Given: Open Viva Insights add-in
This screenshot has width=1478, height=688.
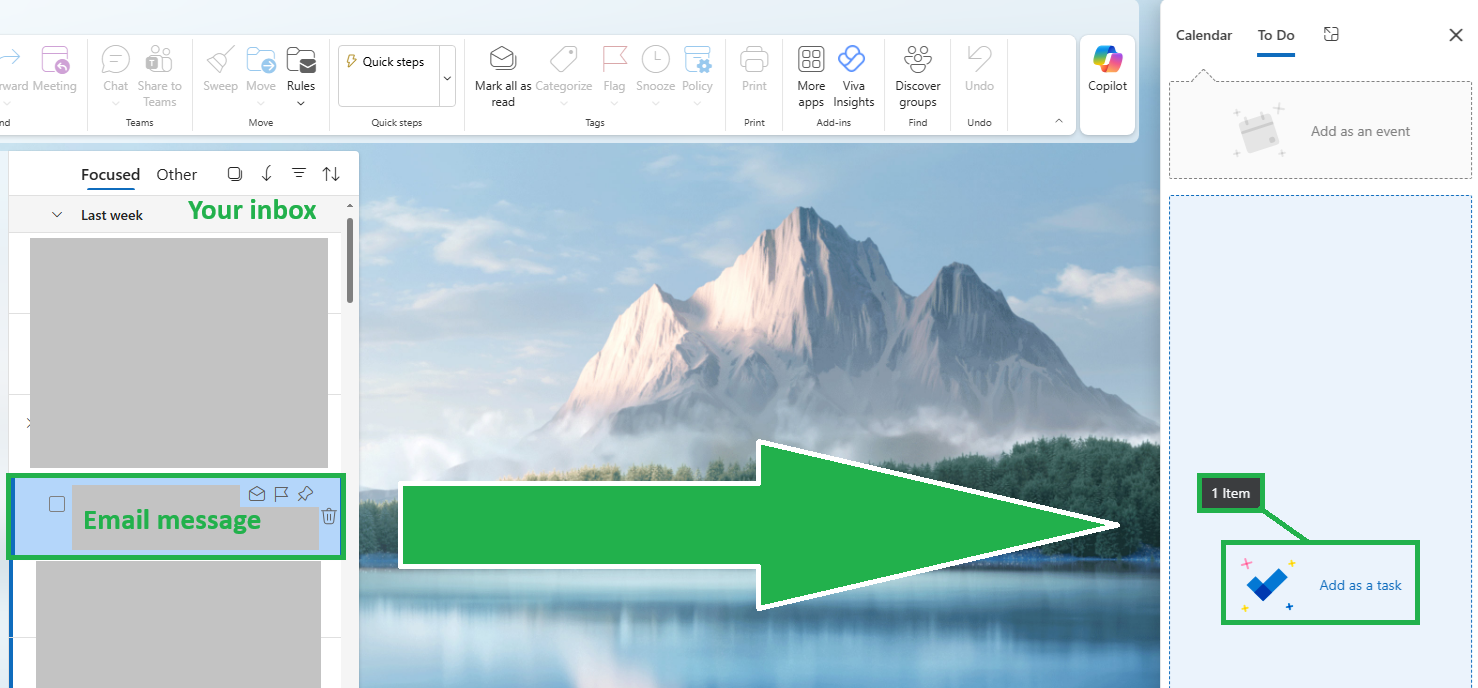Looking at the screenshot, I should [x=853, y=75].
